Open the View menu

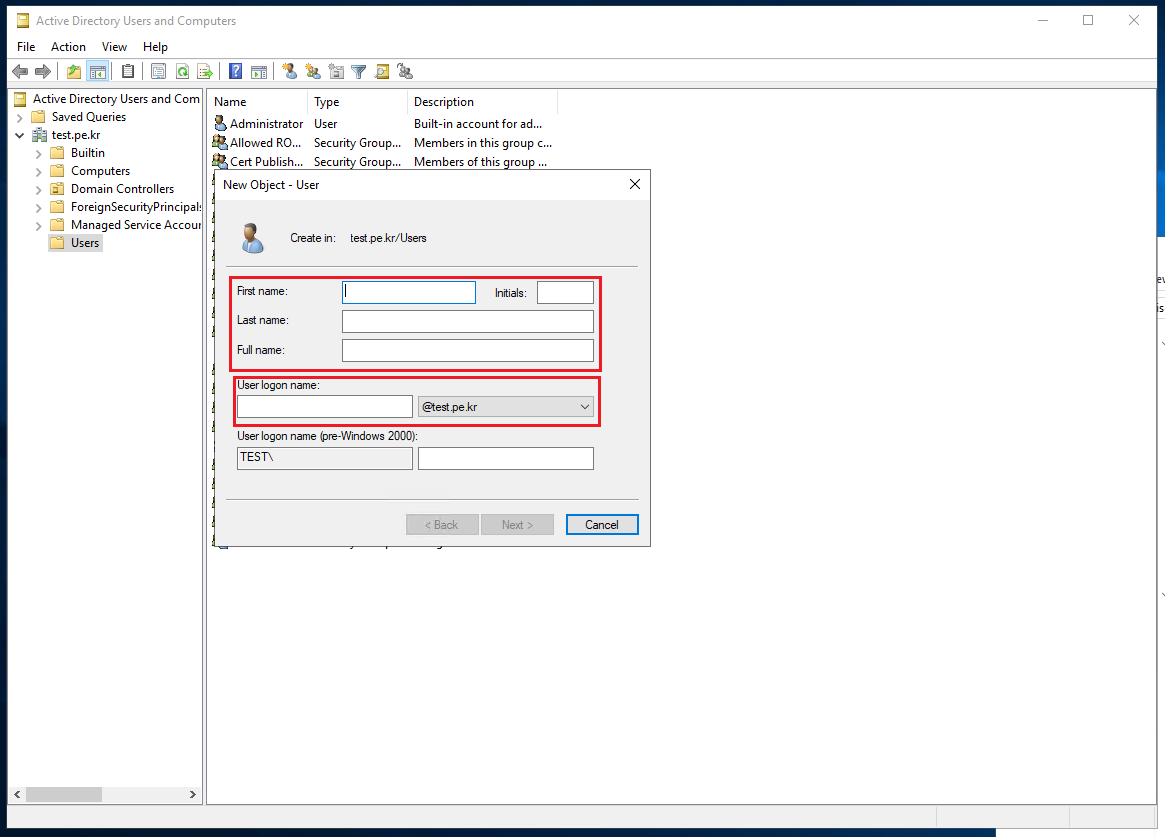tap(114, 47)
